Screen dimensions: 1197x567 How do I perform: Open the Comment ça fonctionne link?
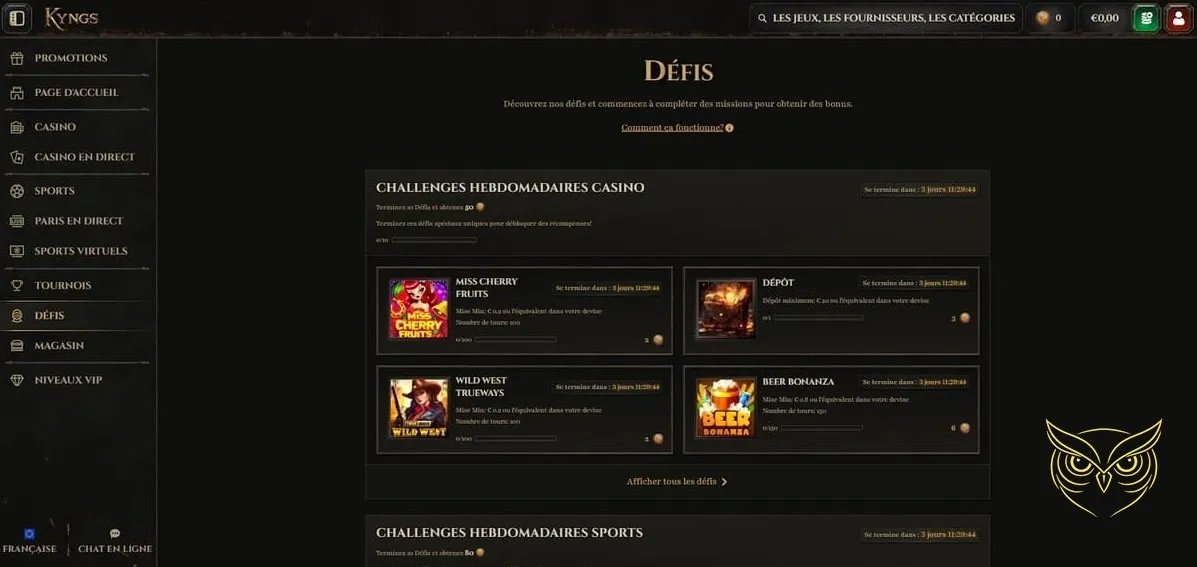[x=672, y=127]
